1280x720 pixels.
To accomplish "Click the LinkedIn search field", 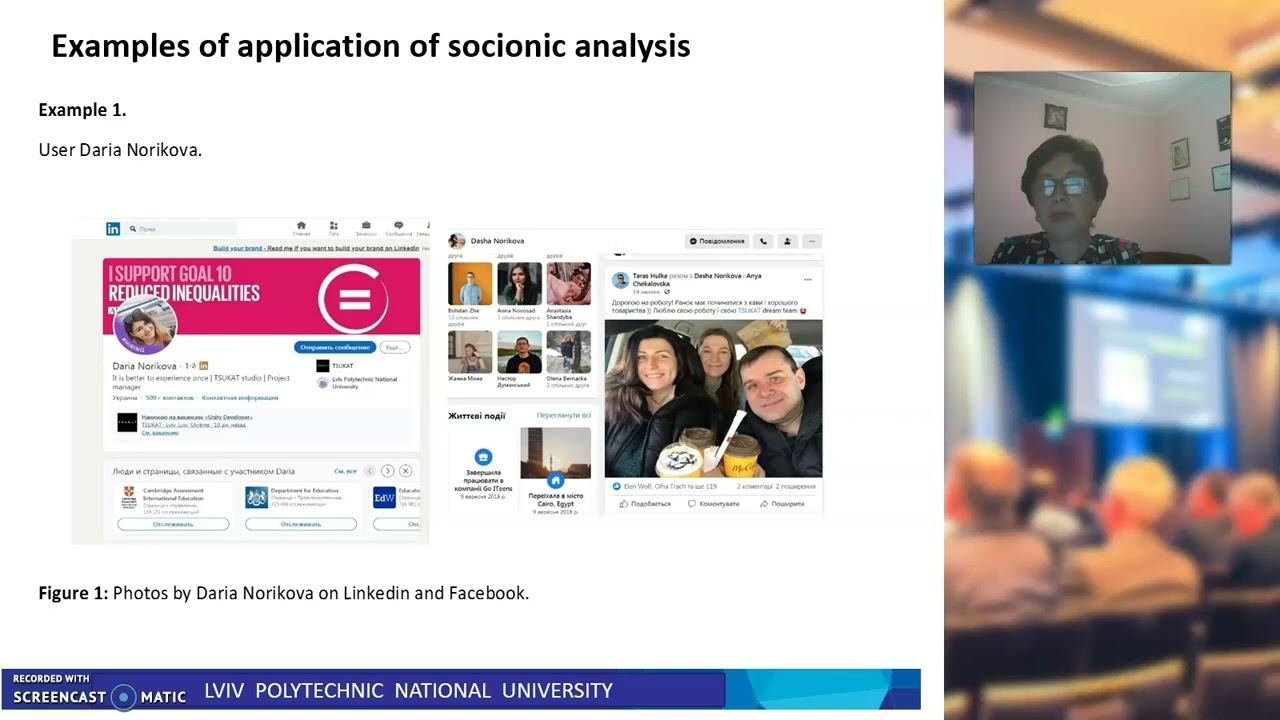I will point(181,229).
